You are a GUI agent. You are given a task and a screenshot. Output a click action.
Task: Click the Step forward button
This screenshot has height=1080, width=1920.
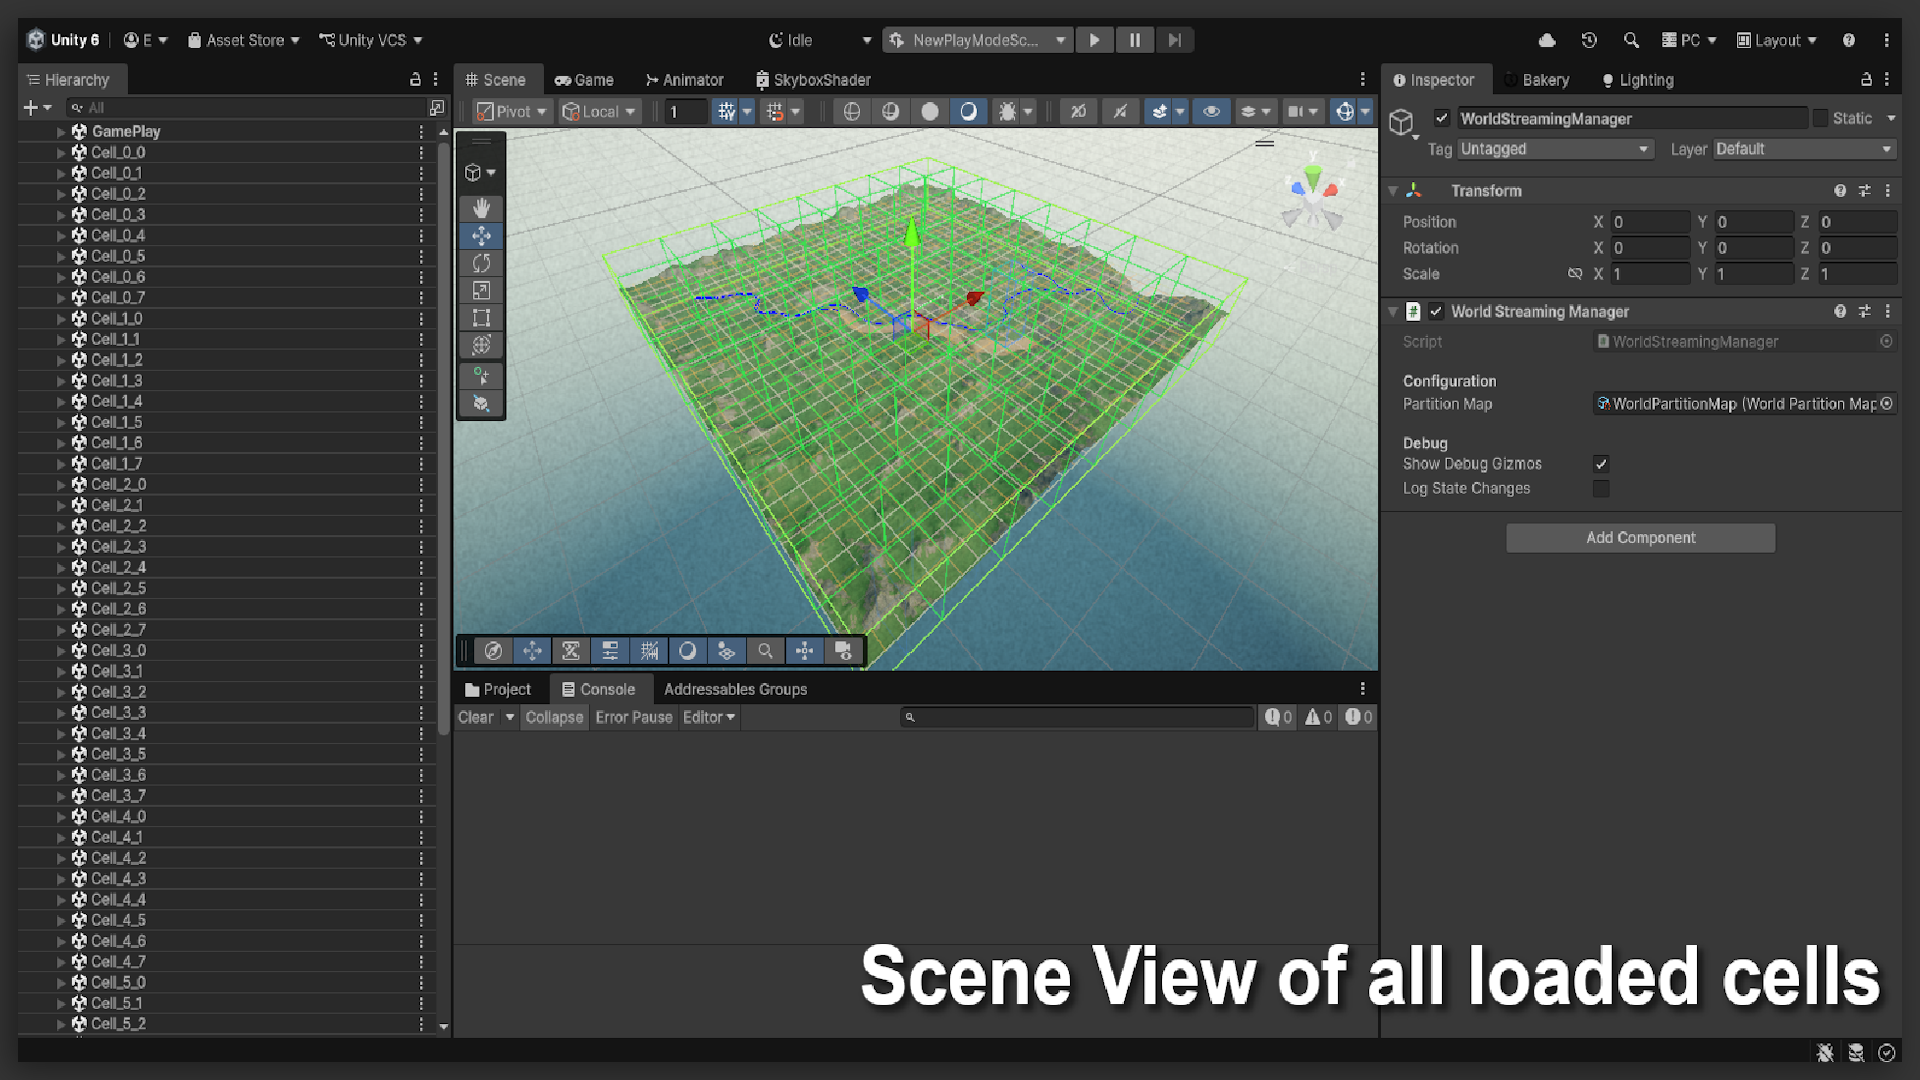pyautogui.click(x=1175, y=40)
